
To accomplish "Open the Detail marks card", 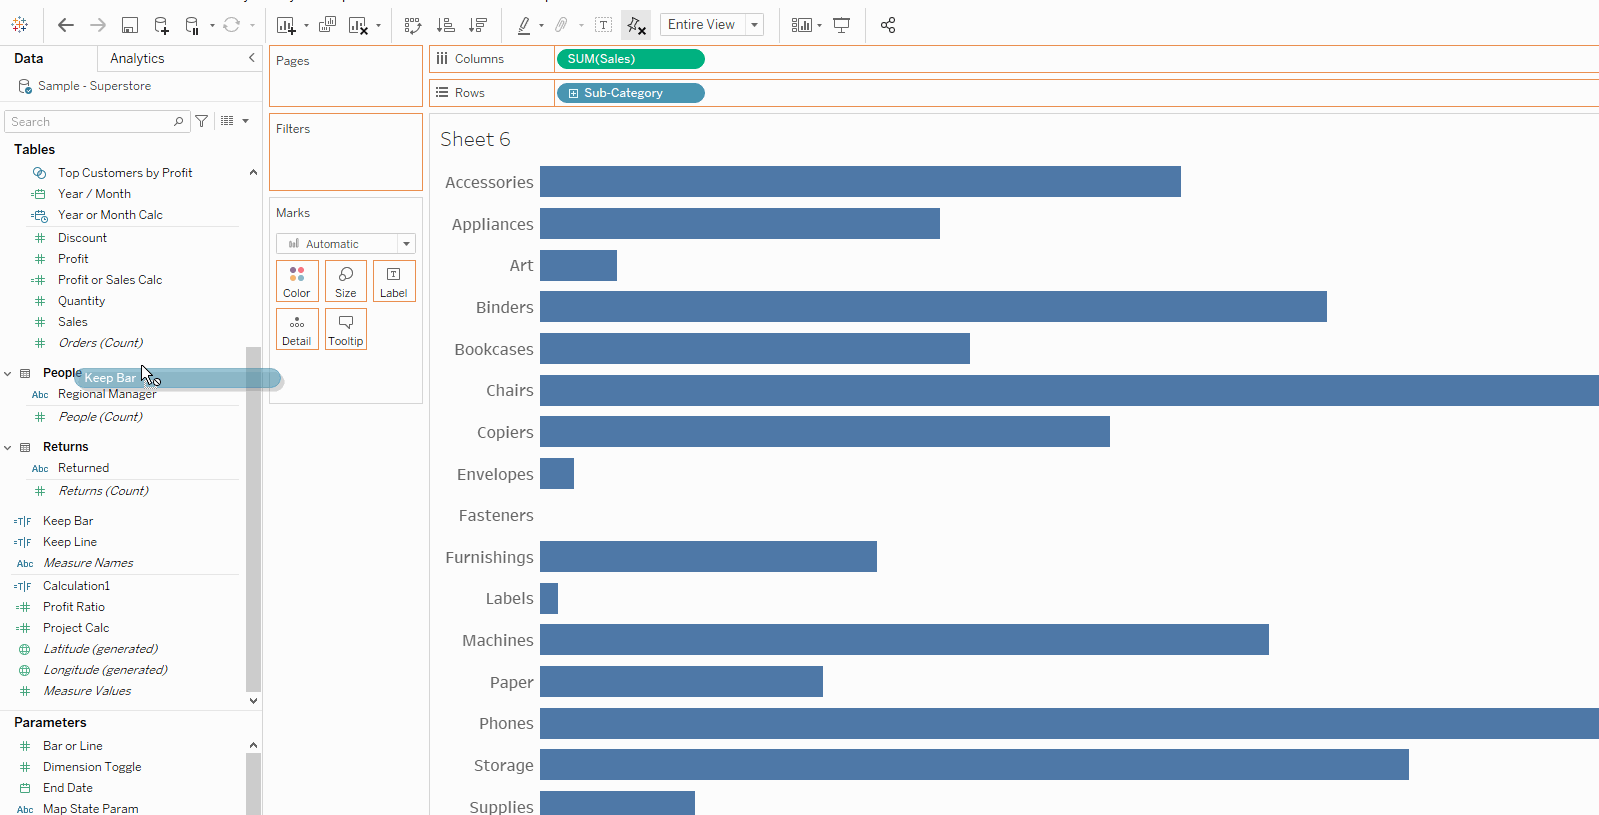I will (x=297, y=329).
